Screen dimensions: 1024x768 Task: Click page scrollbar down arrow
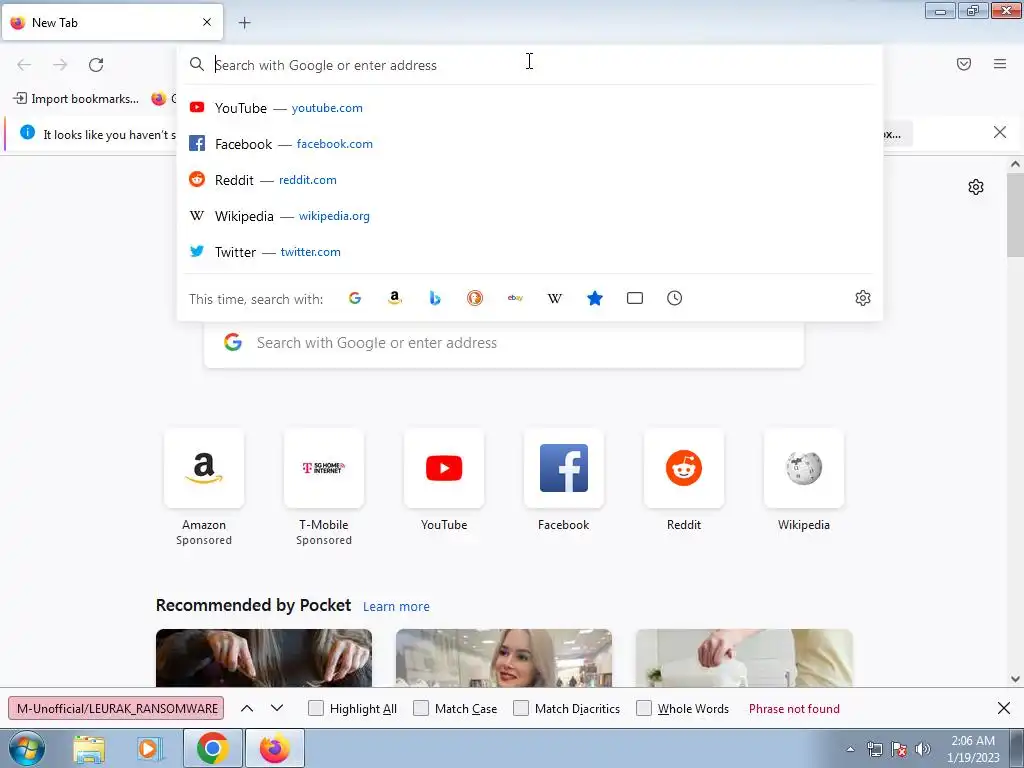pyautogui.click(x=1015, y=679)
